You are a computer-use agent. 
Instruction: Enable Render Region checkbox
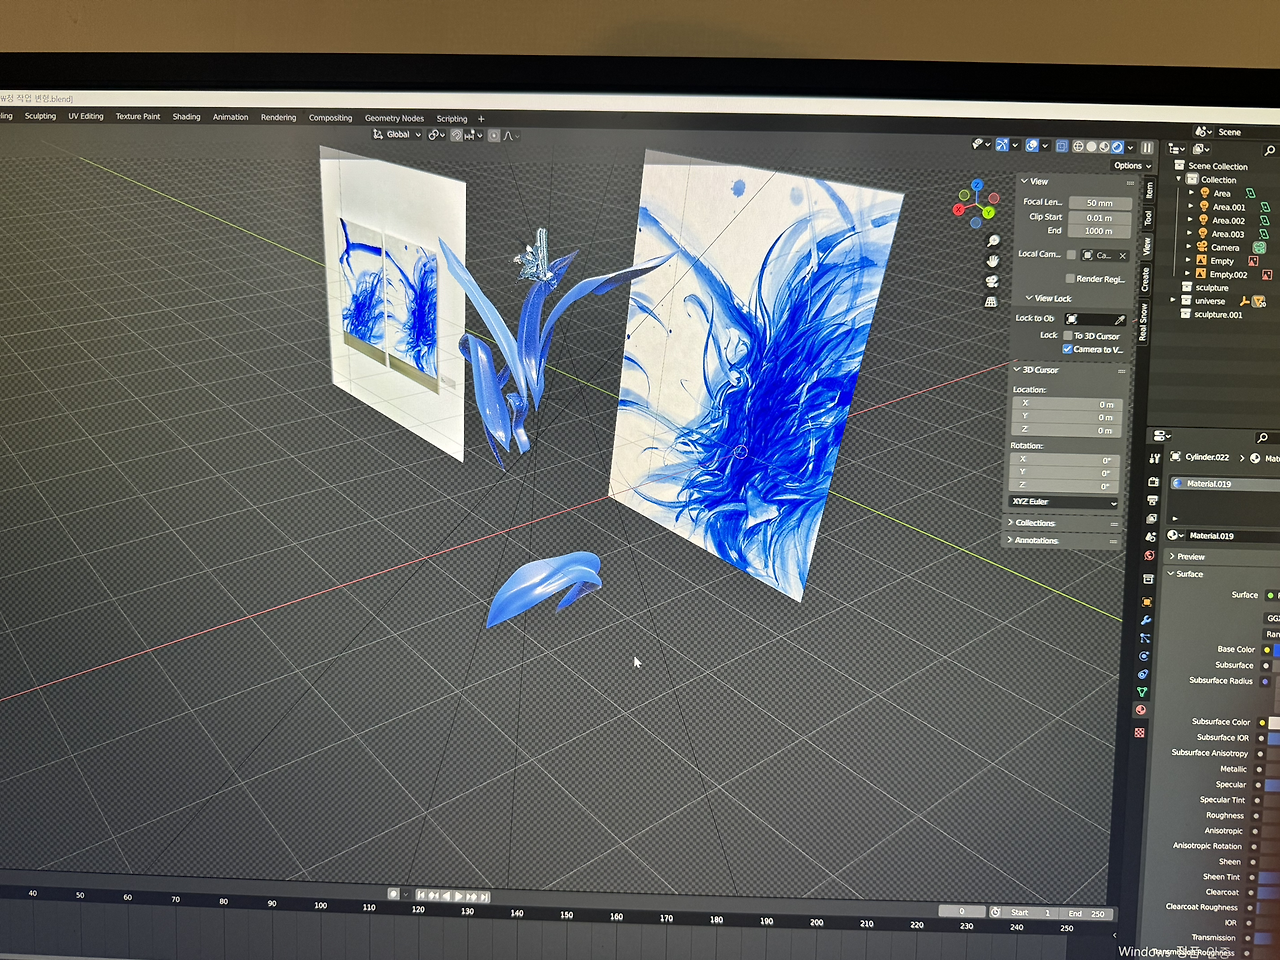pos(1070,279)
